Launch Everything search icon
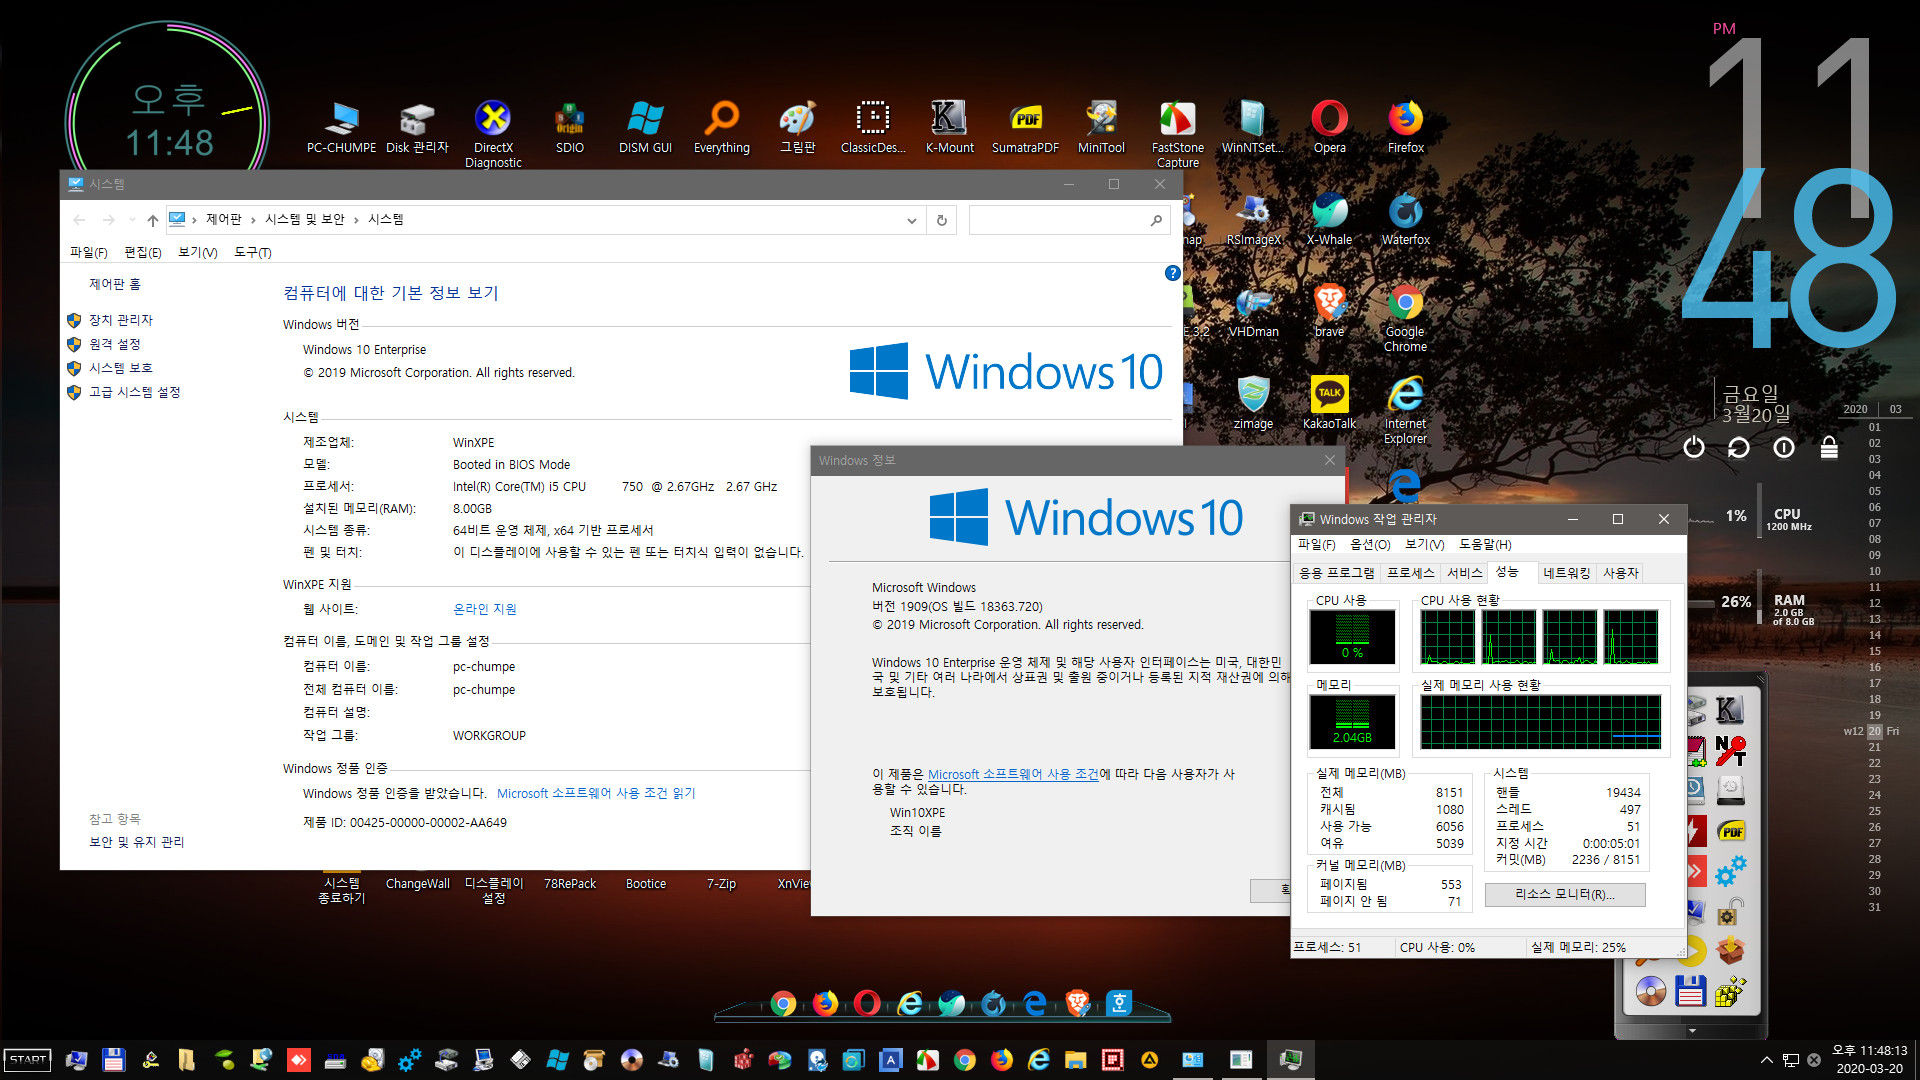1920x1080 pixels. (721, 128)
